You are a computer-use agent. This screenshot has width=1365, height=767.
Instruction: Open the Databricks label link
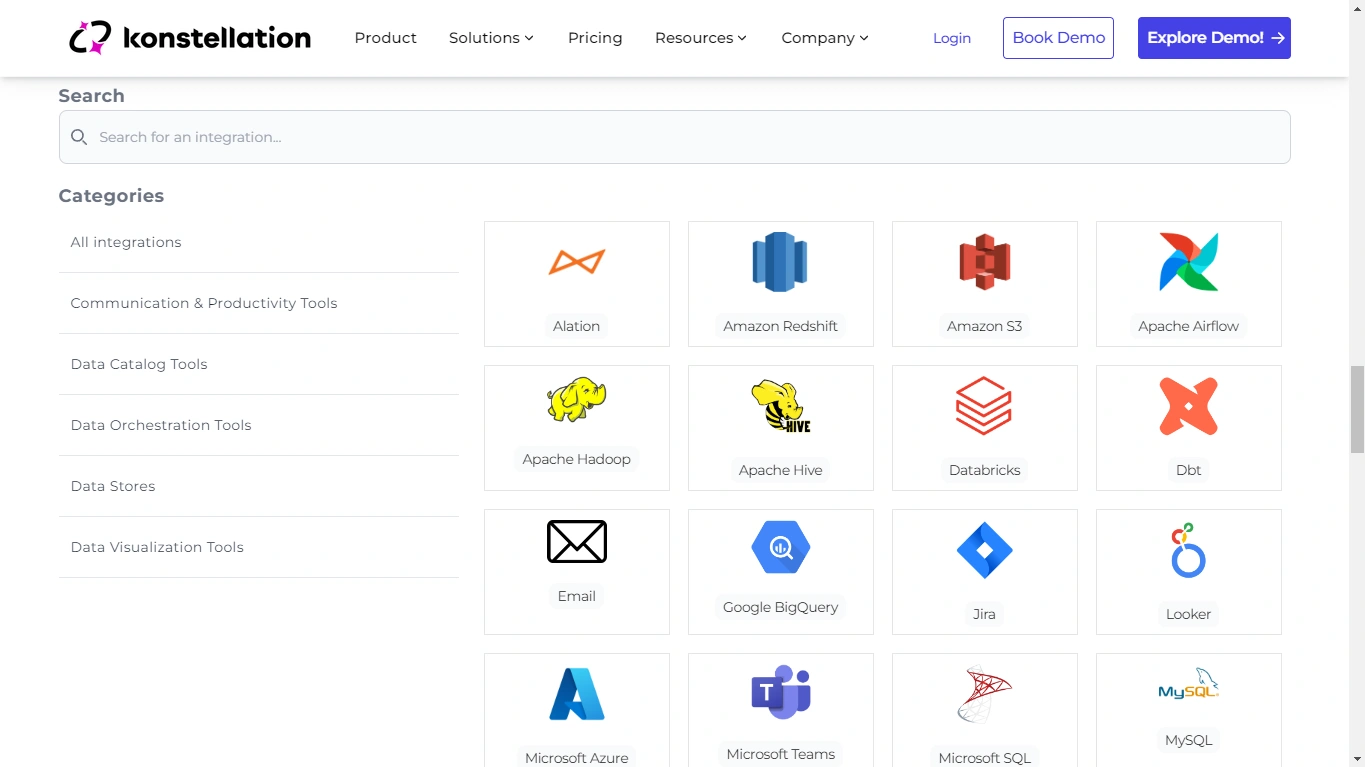tap(984, 470)
